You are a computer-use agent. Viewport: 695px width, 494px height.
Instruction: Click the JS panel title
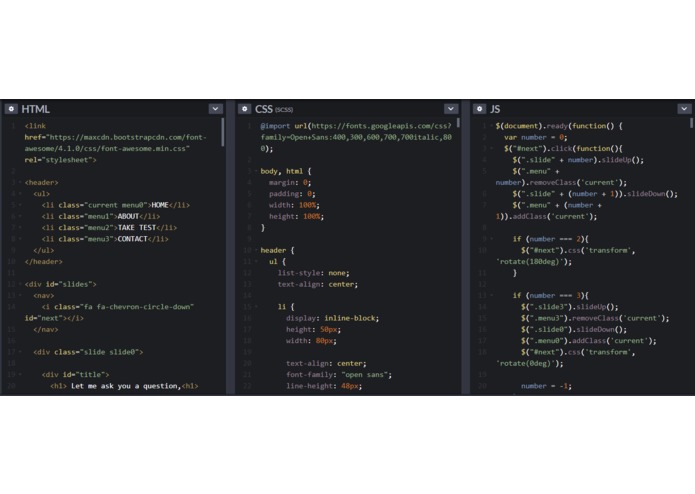click(x=495, y=109)
